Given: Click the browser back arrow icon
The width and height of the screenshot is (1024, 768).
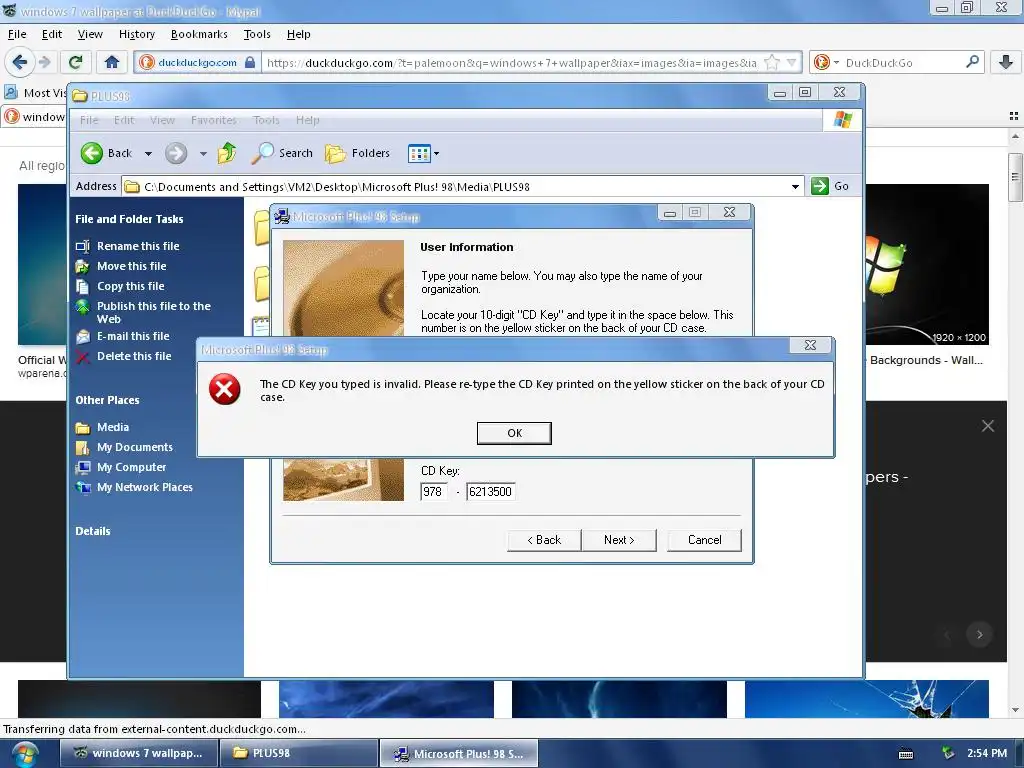Looking at the screenshot, I should 20,62.
